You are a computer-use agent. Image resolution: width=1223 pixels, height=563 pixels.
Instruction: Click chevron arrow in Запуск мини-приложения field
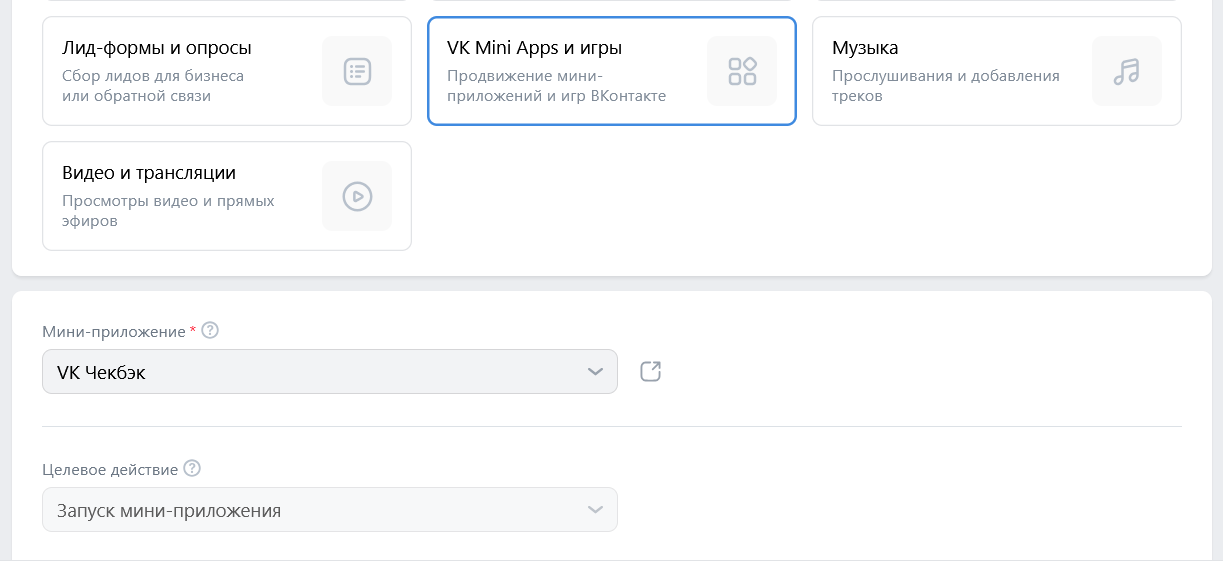point(595,510)
